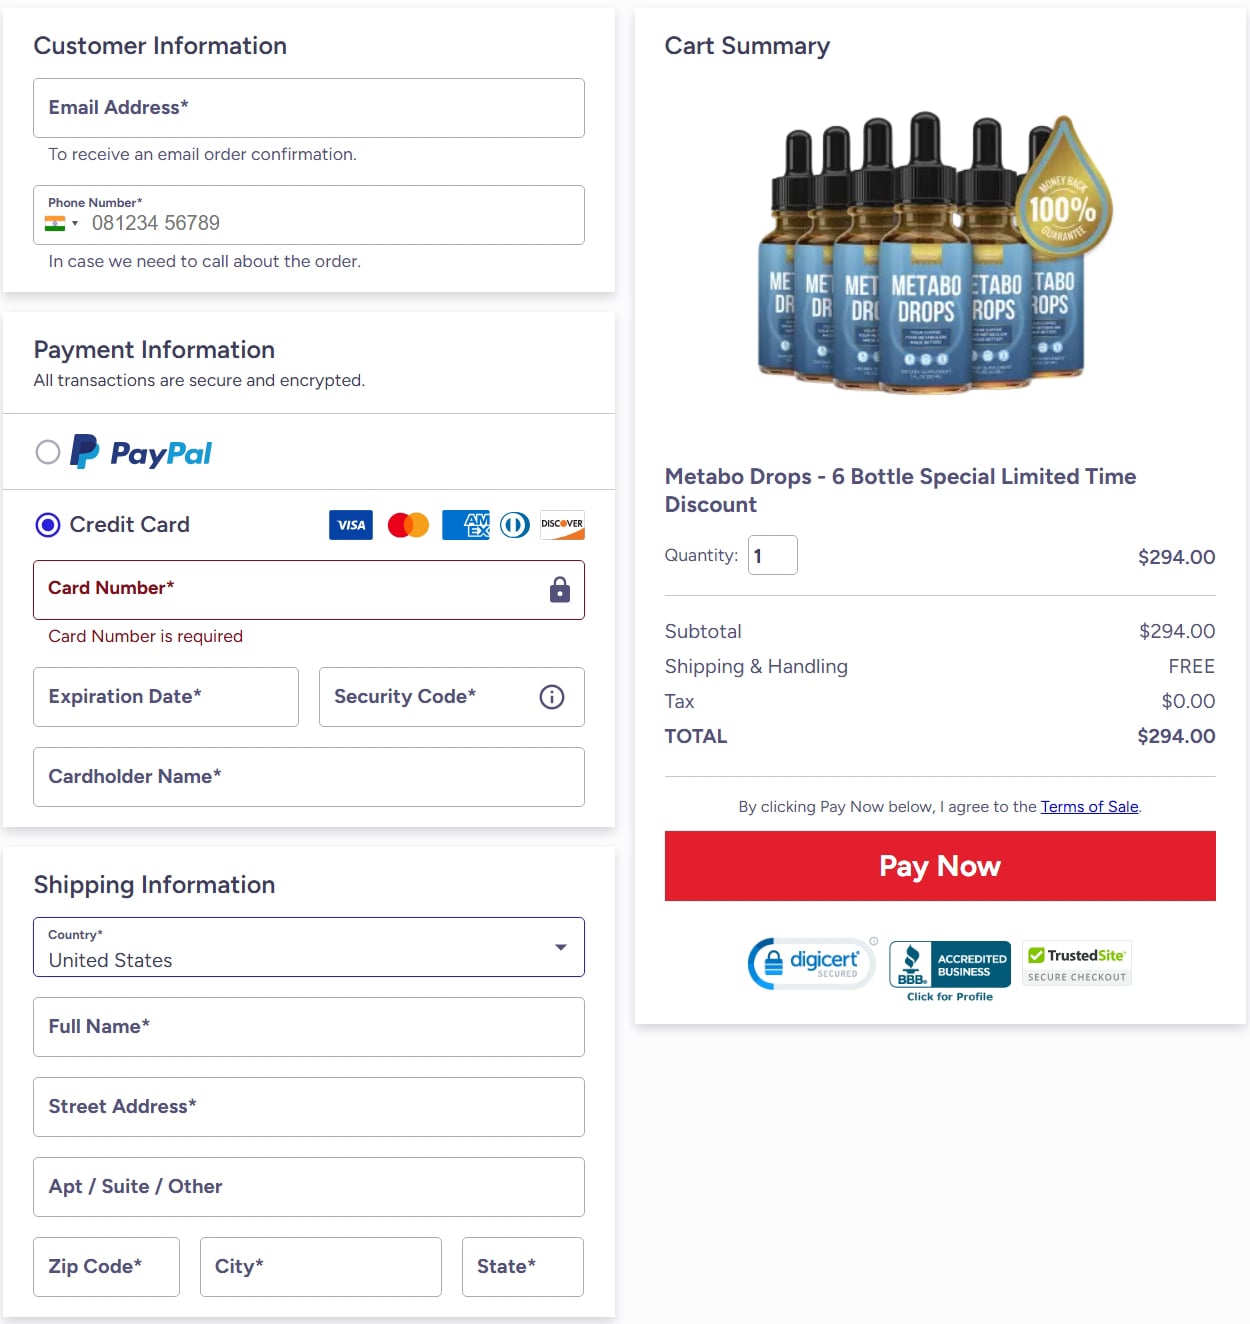Viewport: 1250px width, 1324px height.
Task: Click the TrustedSite secure checkout badge
Action: point(1077,963)
